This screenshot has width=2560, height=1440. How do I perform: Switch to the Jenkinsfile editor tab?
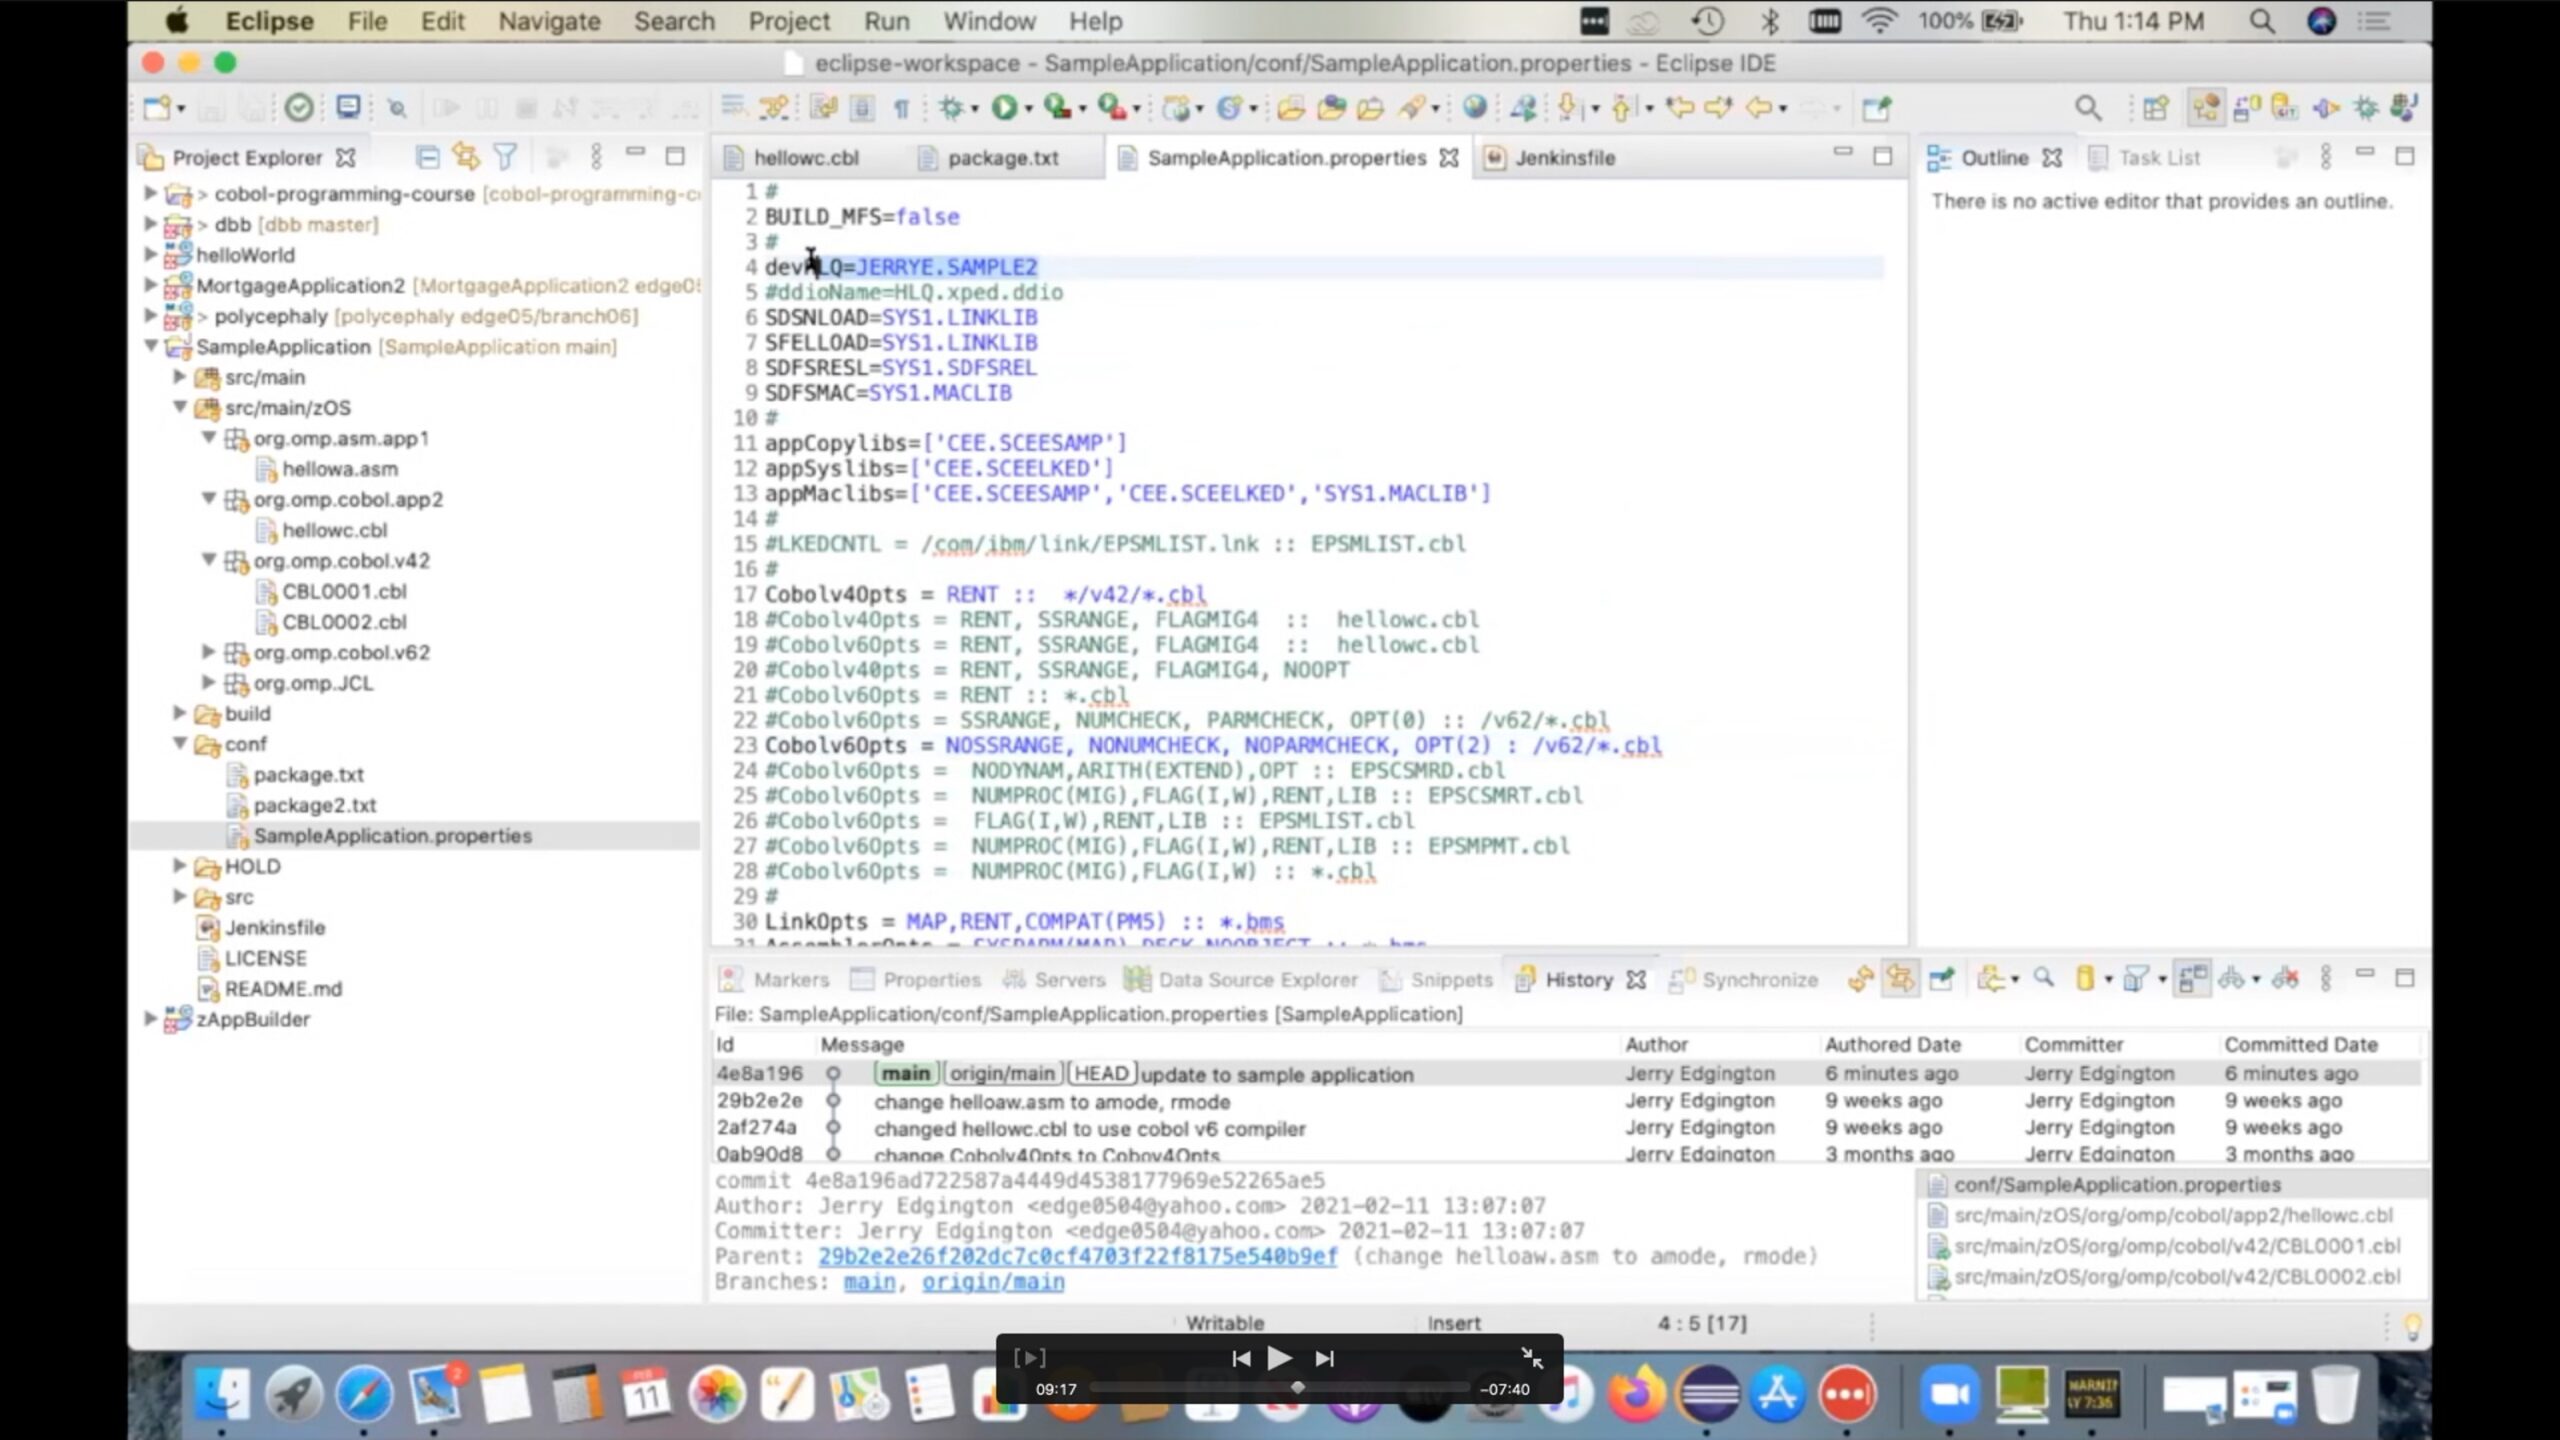[1564, 158]
